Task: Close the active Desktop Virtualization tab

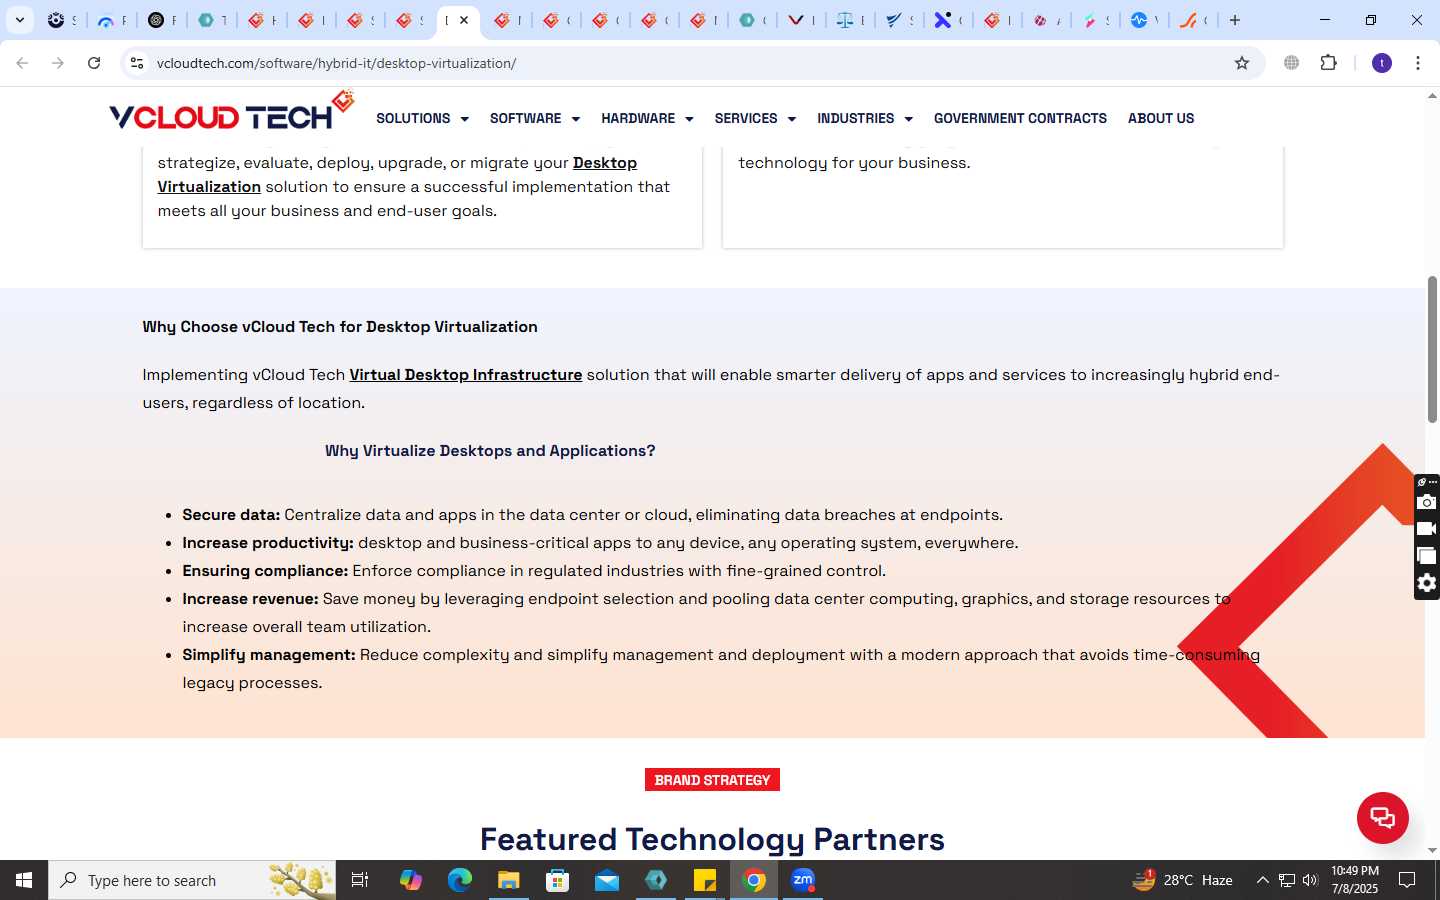Action: [x=464, y=20]
